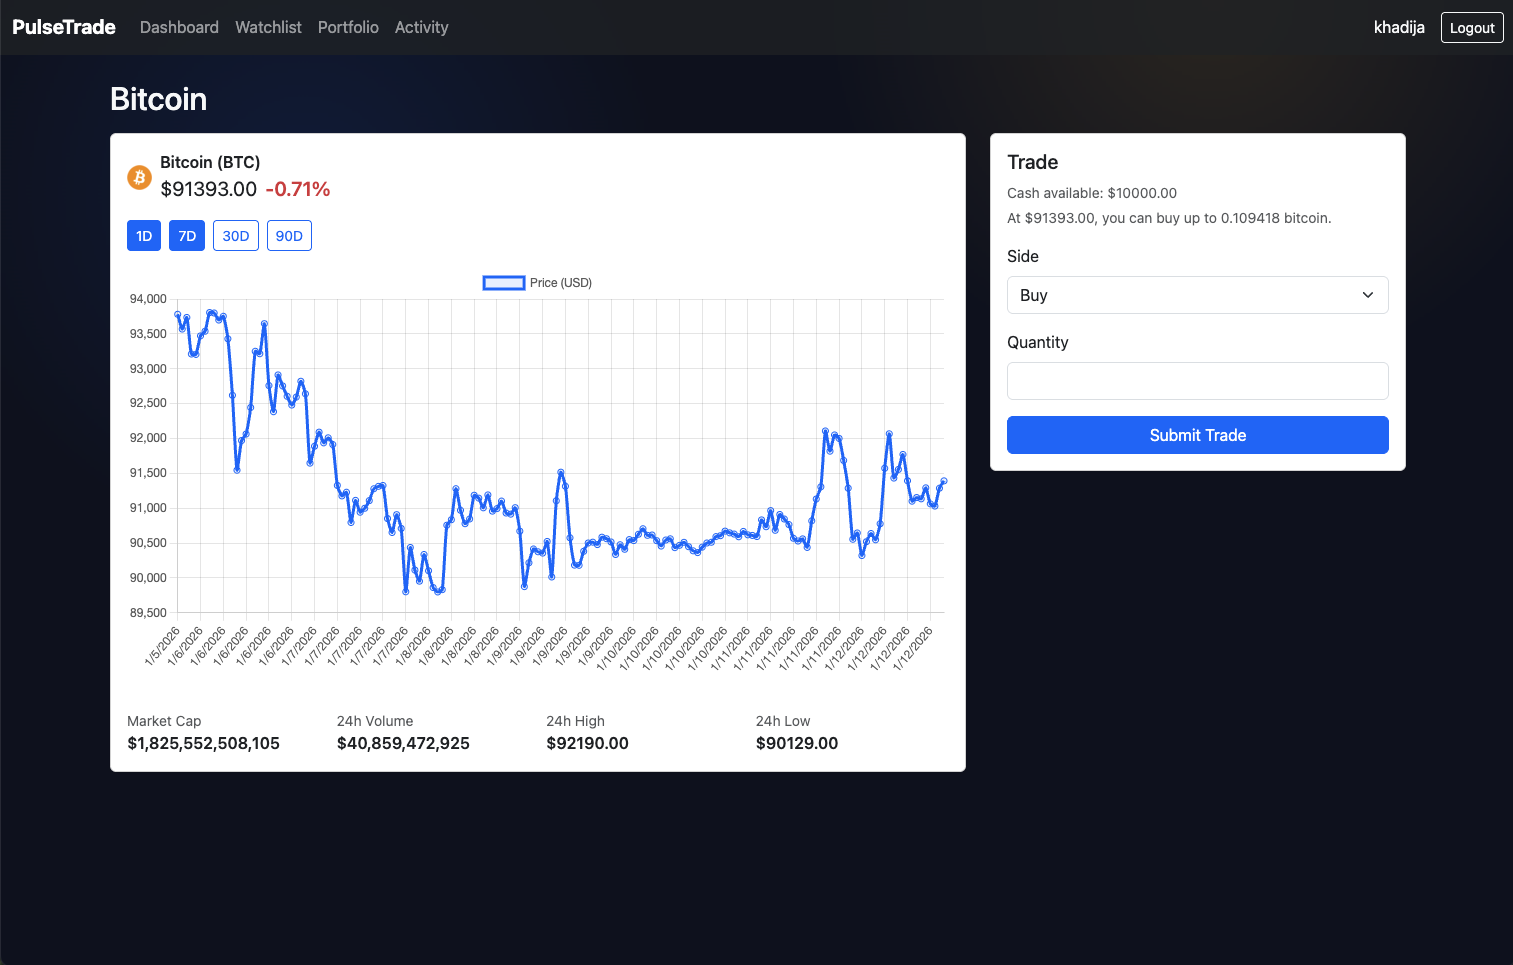Click the Bitcoin page heading

pos(158,99)
